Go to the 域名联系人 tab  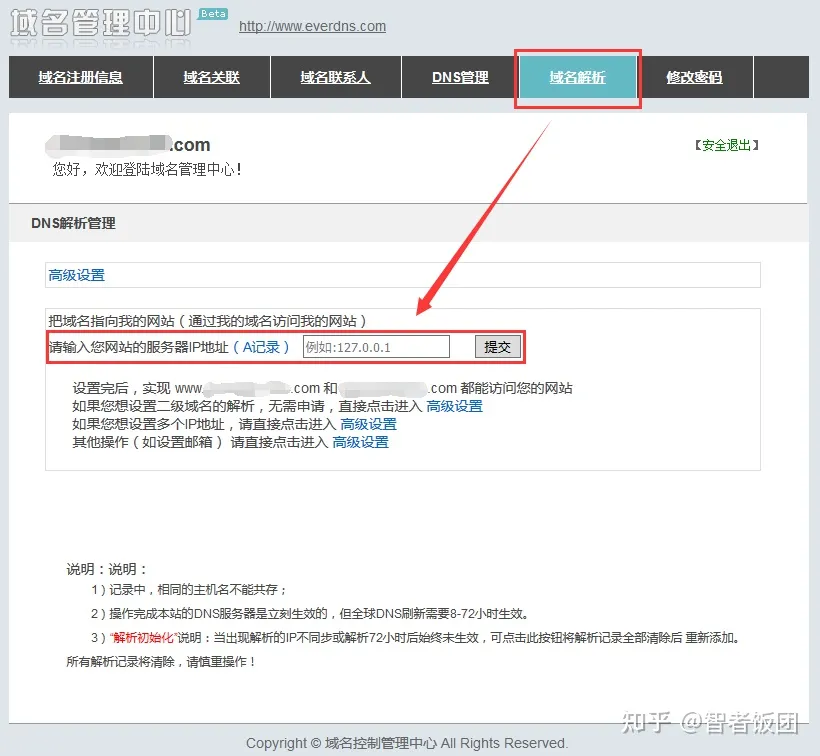335,77
